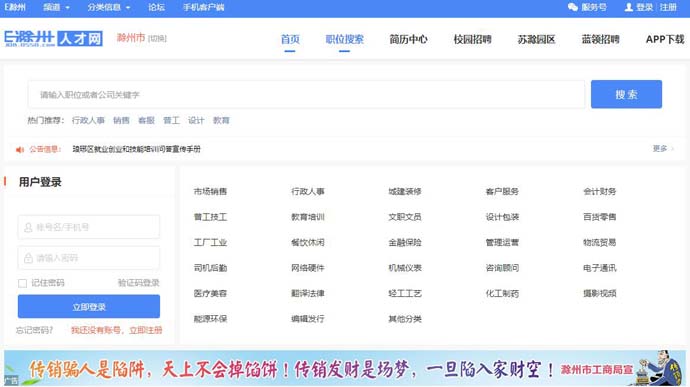
Task: Select hot recommendation 教育
Action: pos(221,120)
